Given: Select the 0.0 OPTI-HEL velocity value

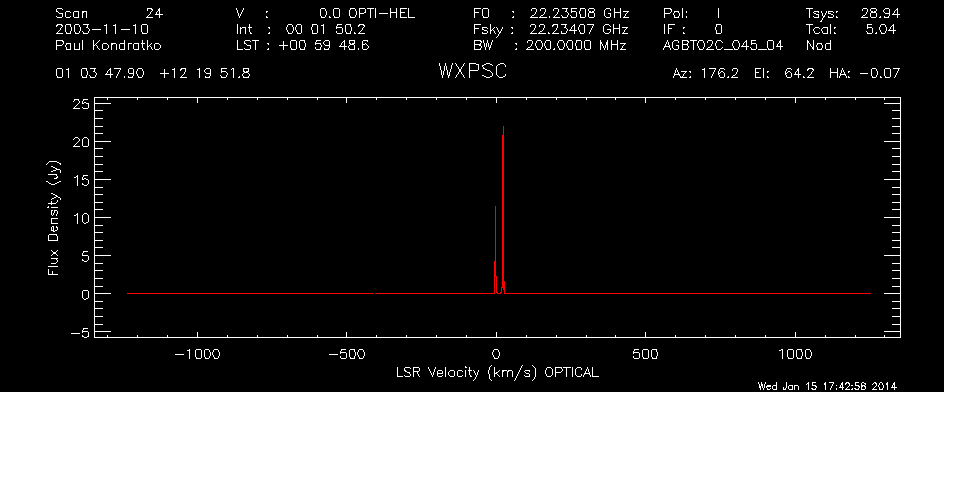Looking at the screenshot, I should click(367, 13).
